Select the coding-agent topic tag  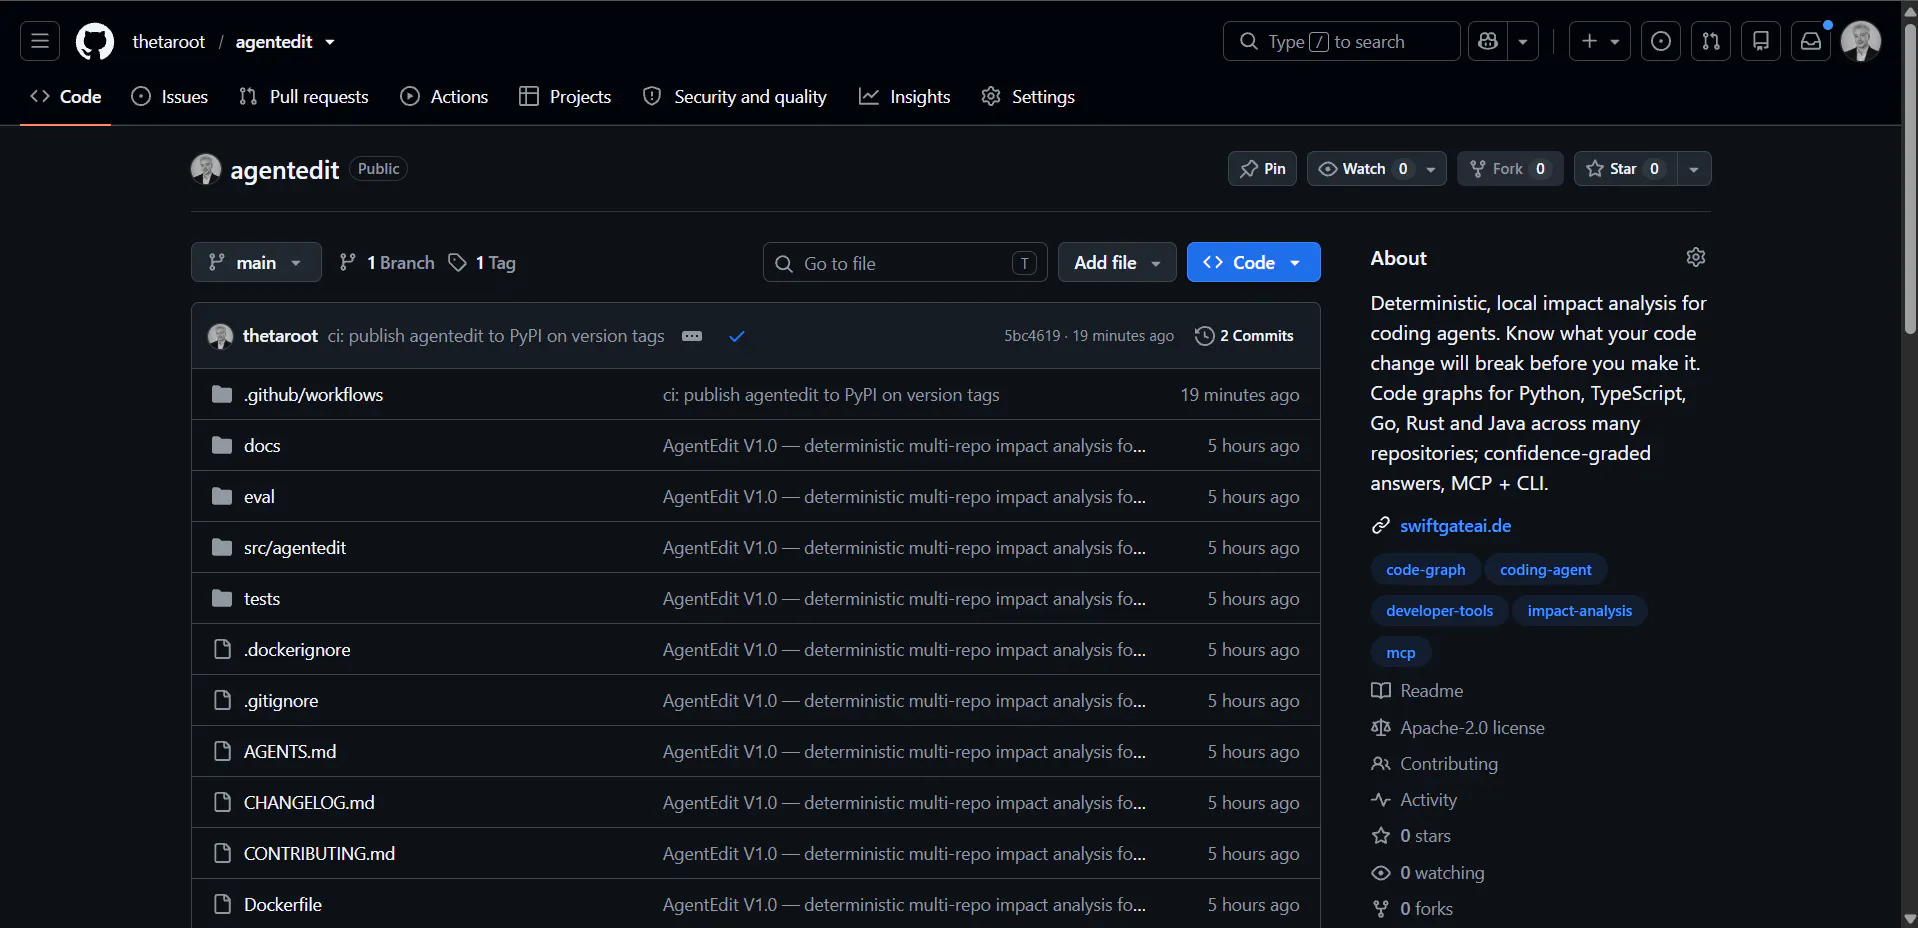point(1546,570)
